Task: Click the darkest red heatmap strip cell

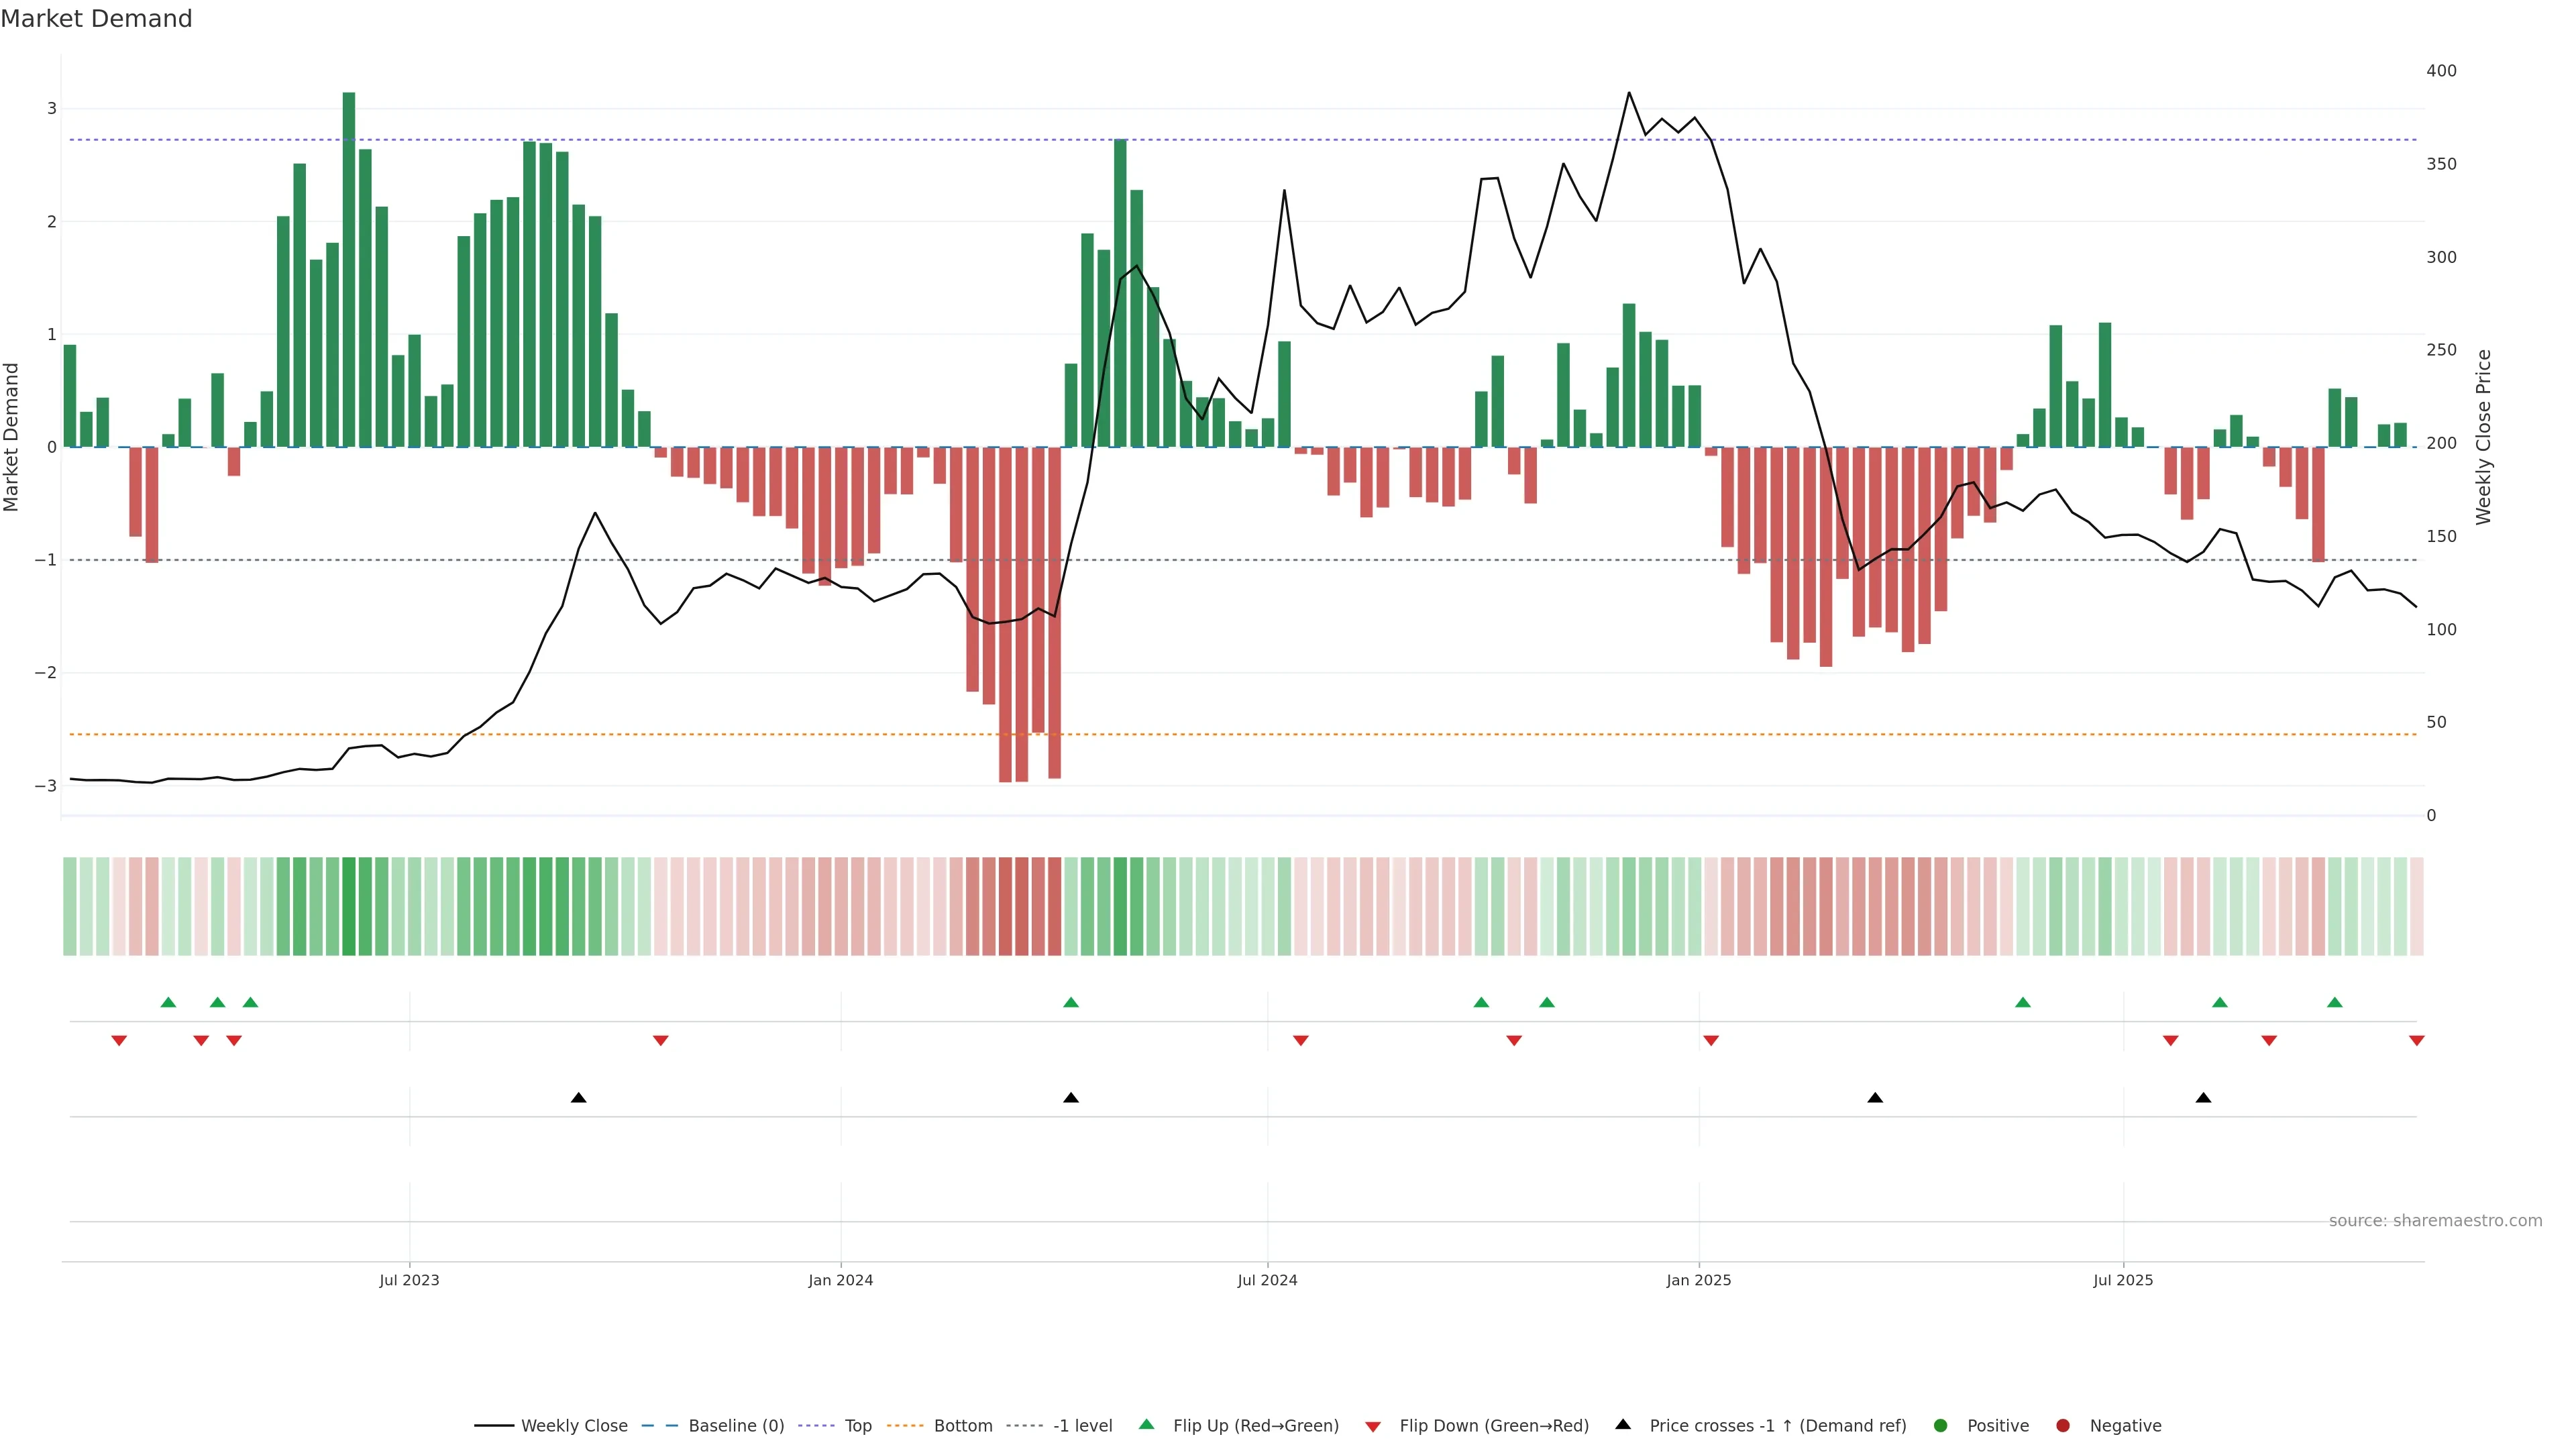Action: coord(1005,906)
